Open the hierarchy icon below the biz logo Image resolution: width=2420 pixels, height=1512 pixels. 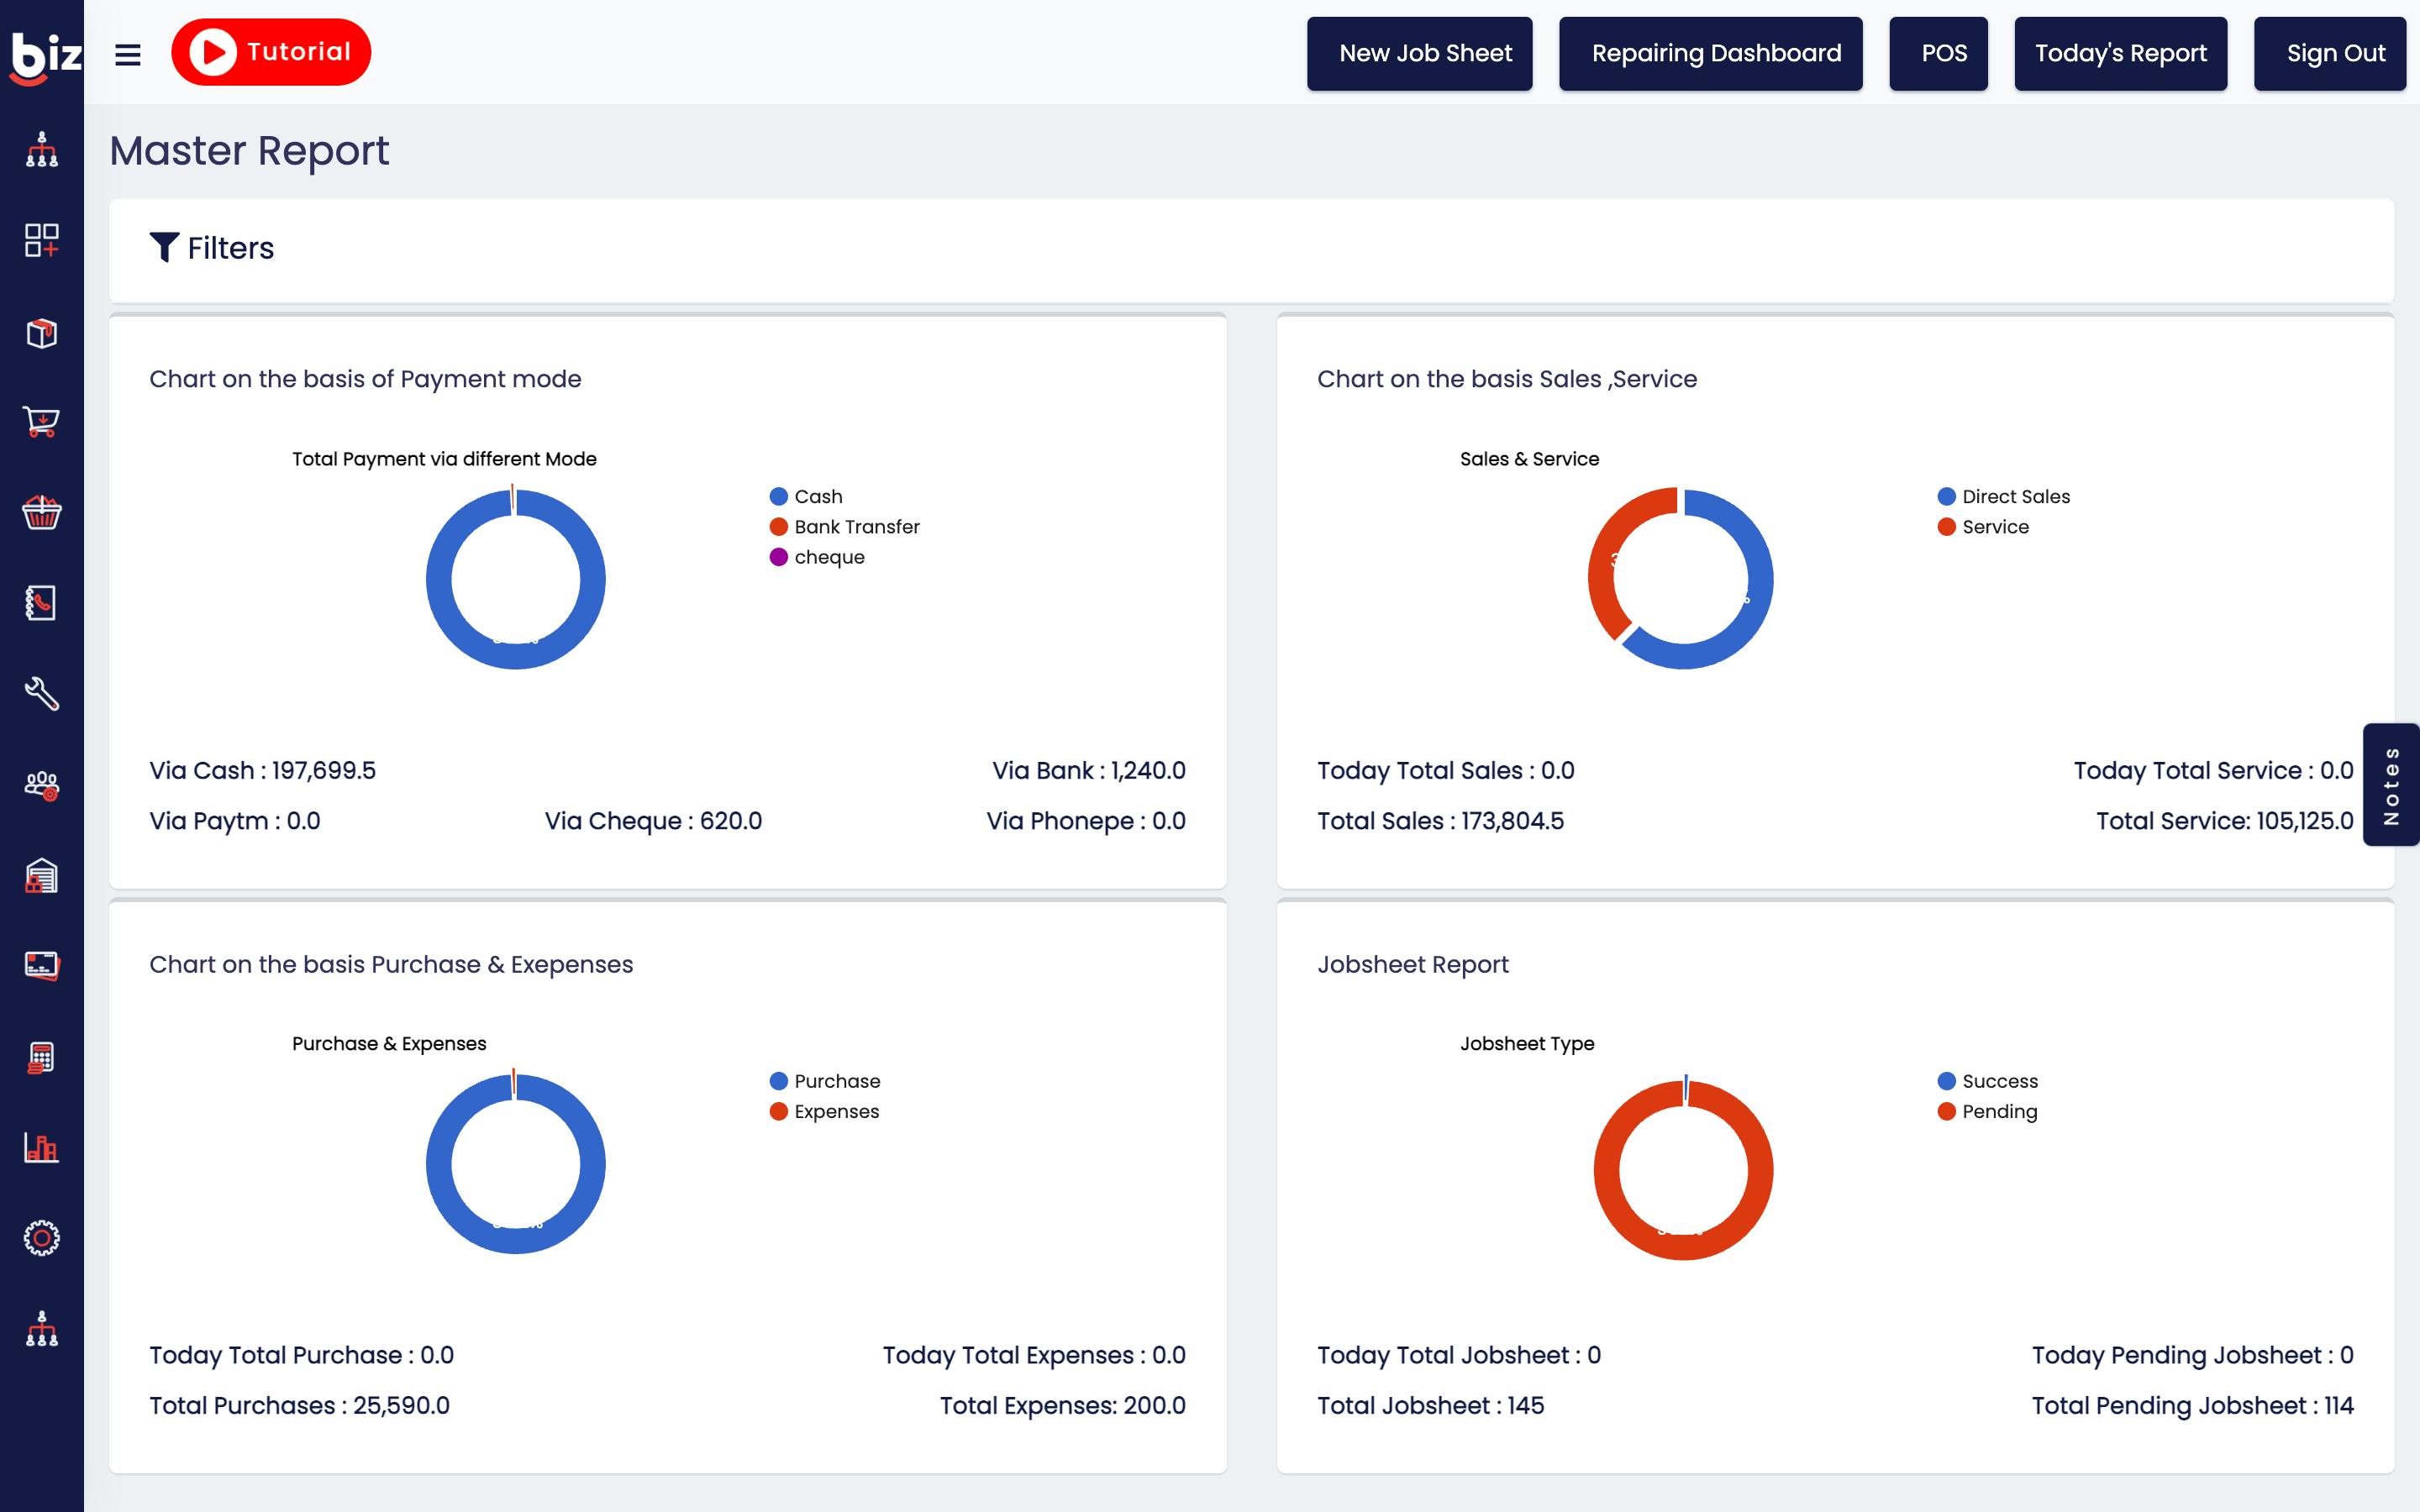(x=41, y=149)
